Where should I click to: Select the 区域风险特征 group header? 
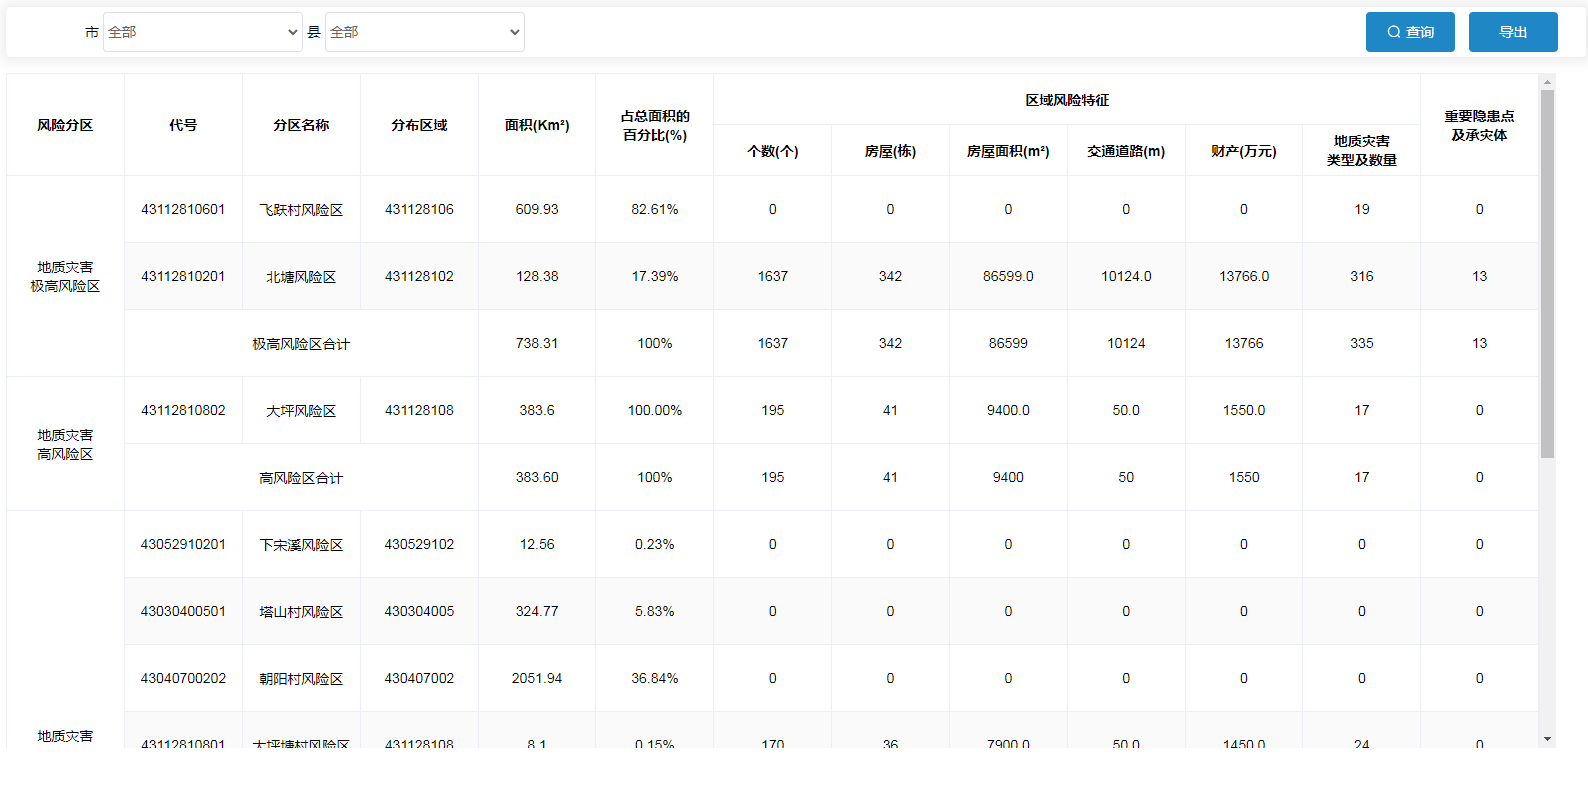coord(1066,100)
